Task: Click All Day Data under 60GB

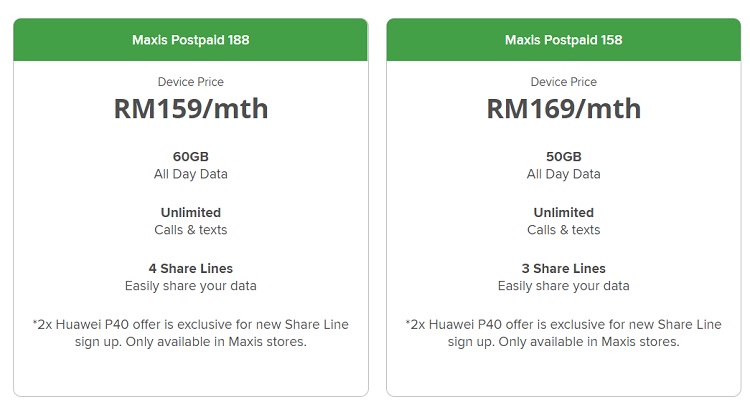Action: (190, 174)
